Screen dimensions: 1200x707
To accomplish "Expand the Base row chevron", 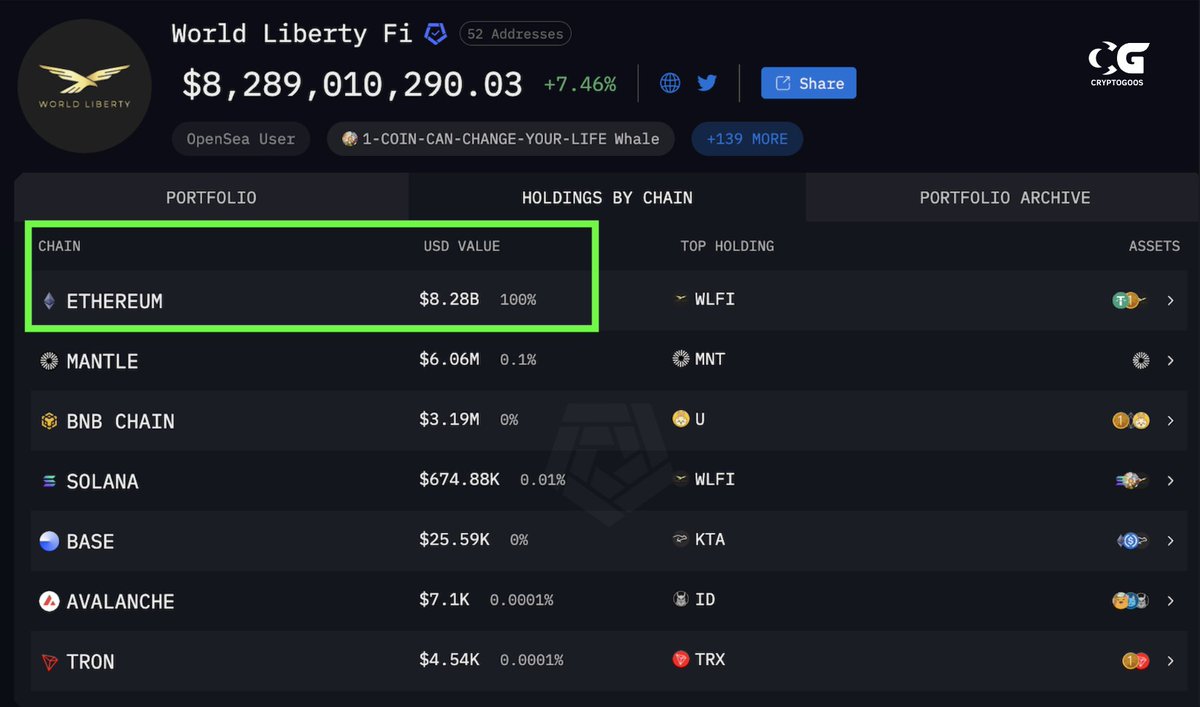I will coord(1170,541).
